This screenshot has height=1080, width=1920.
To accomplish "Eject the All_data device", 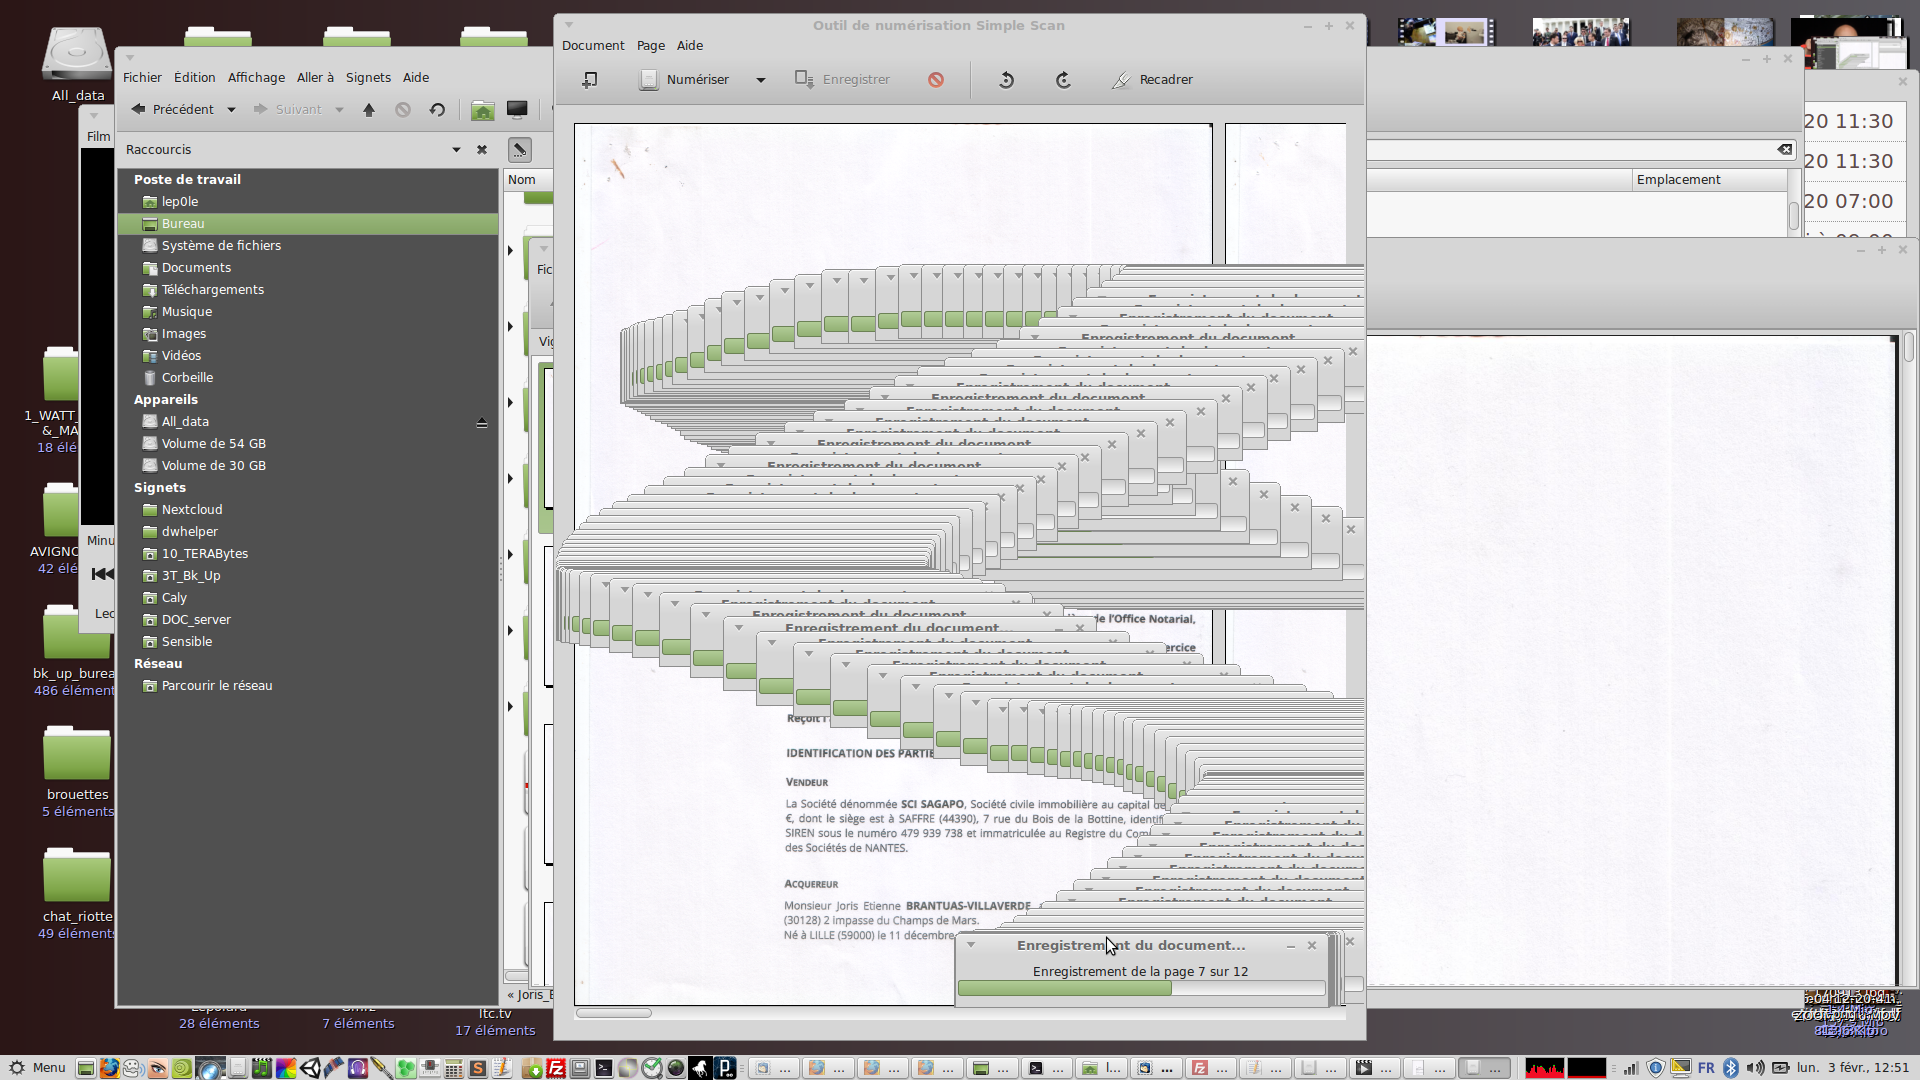I will point(482,423).
